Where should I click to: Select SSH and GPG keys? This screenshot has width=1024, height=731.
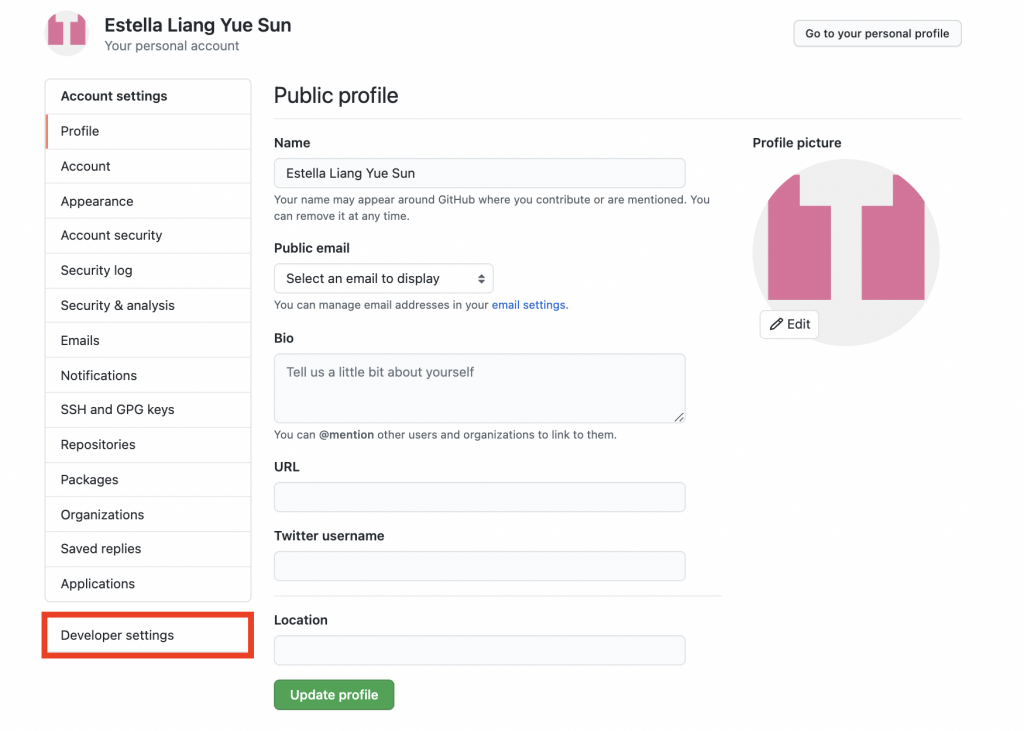[148, 410]
